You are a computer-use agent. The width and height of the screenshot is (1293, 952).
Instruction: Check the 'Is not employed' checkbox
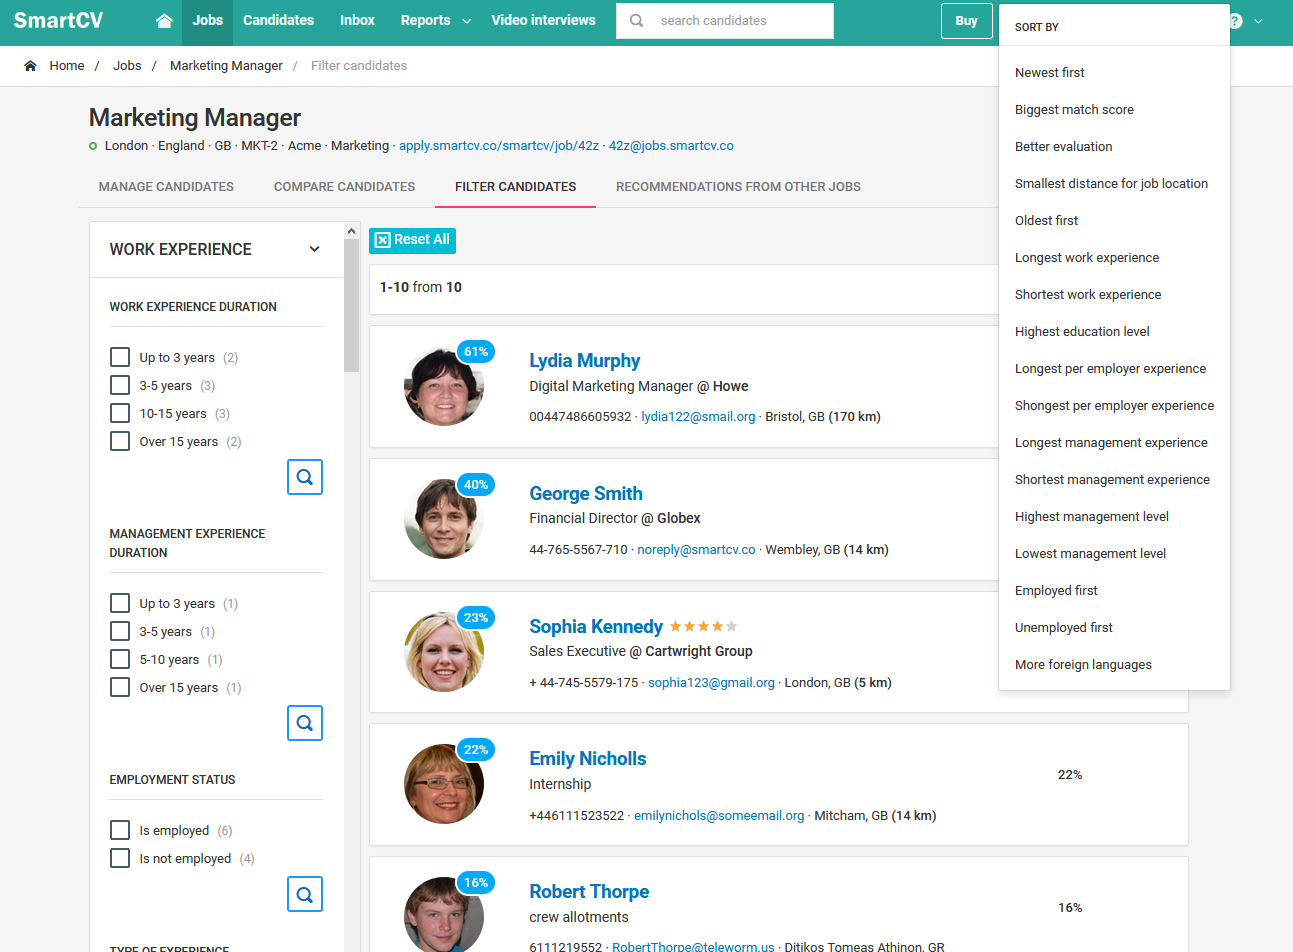(x=120, y=858)
